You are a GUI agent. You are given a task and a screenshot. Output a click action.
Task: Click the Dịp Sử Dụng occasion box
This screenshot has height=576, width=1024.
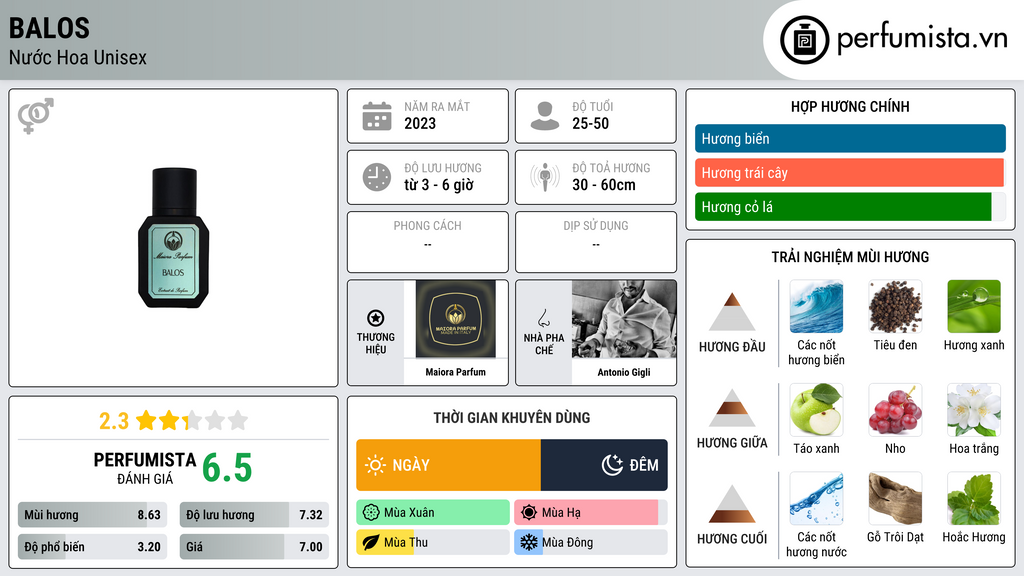pyautogui.click(x=596, y=242)
